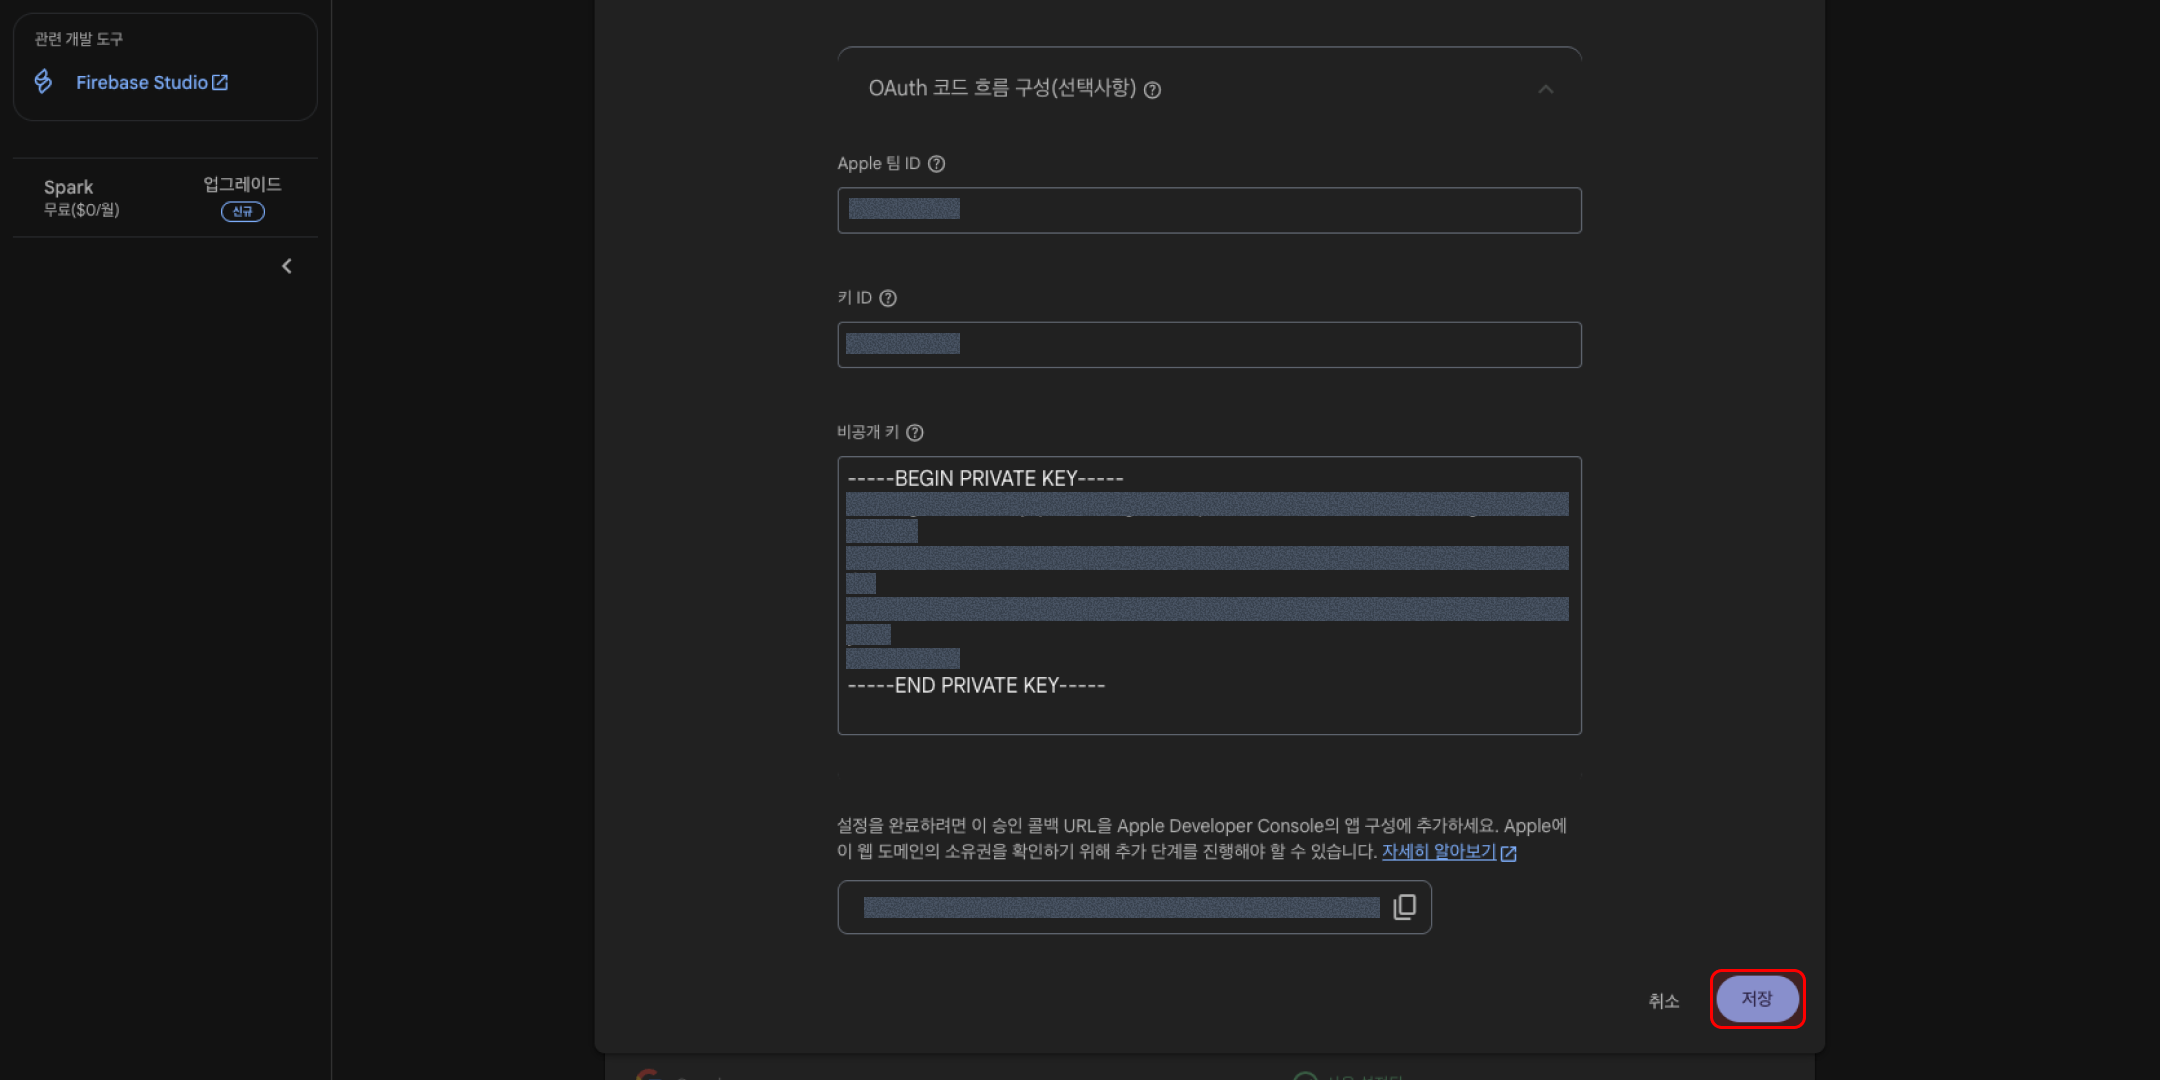This screenshot has width=2160, height=1080.
Task: Click the 업그레이드 plan link
Action: [x=242, y=184]
